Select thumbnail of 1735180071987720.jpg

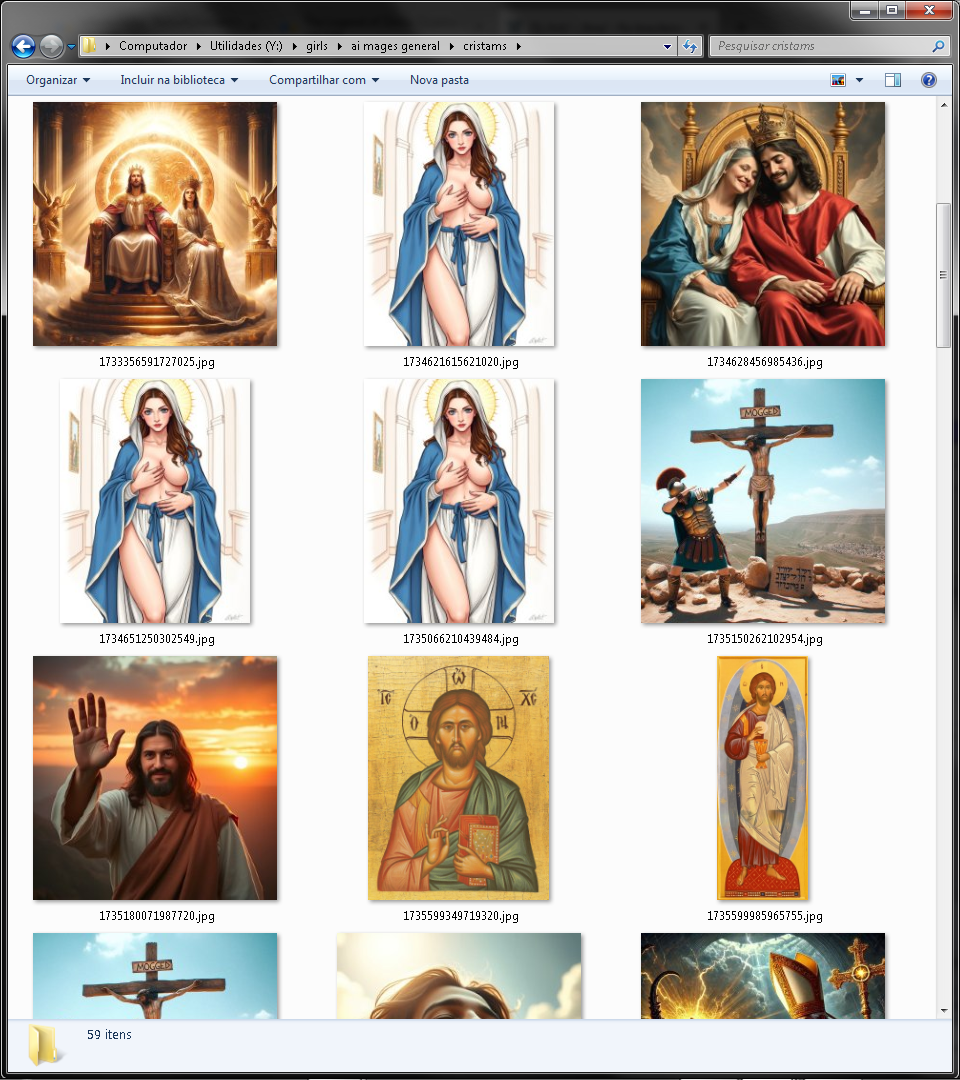(x=155, y=778)
